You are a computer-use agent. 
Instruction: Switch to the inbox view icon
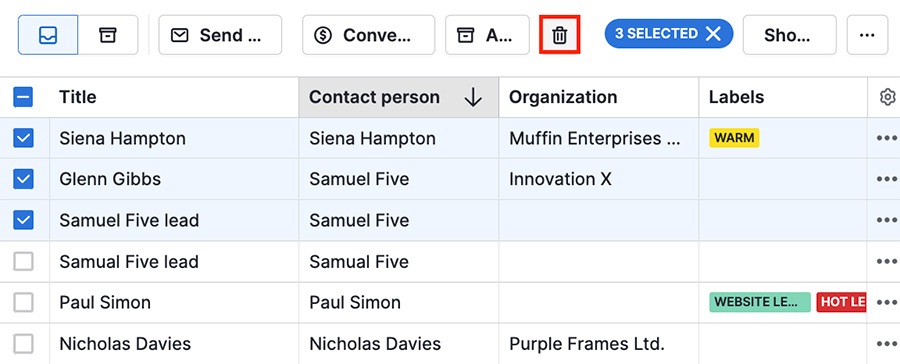point(48,35)
